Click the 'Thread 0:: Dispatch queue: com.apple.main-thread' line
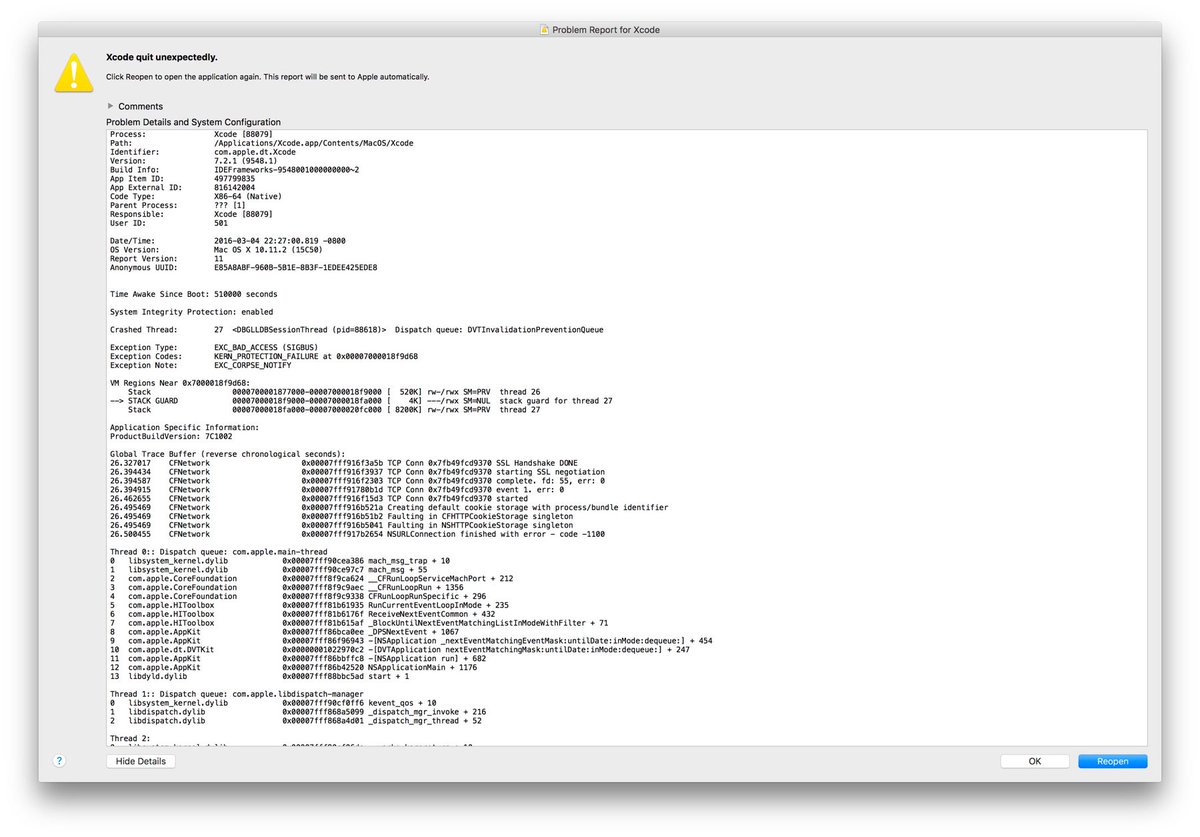Viewport: 1200px width, 837px height. click(218, 552)
